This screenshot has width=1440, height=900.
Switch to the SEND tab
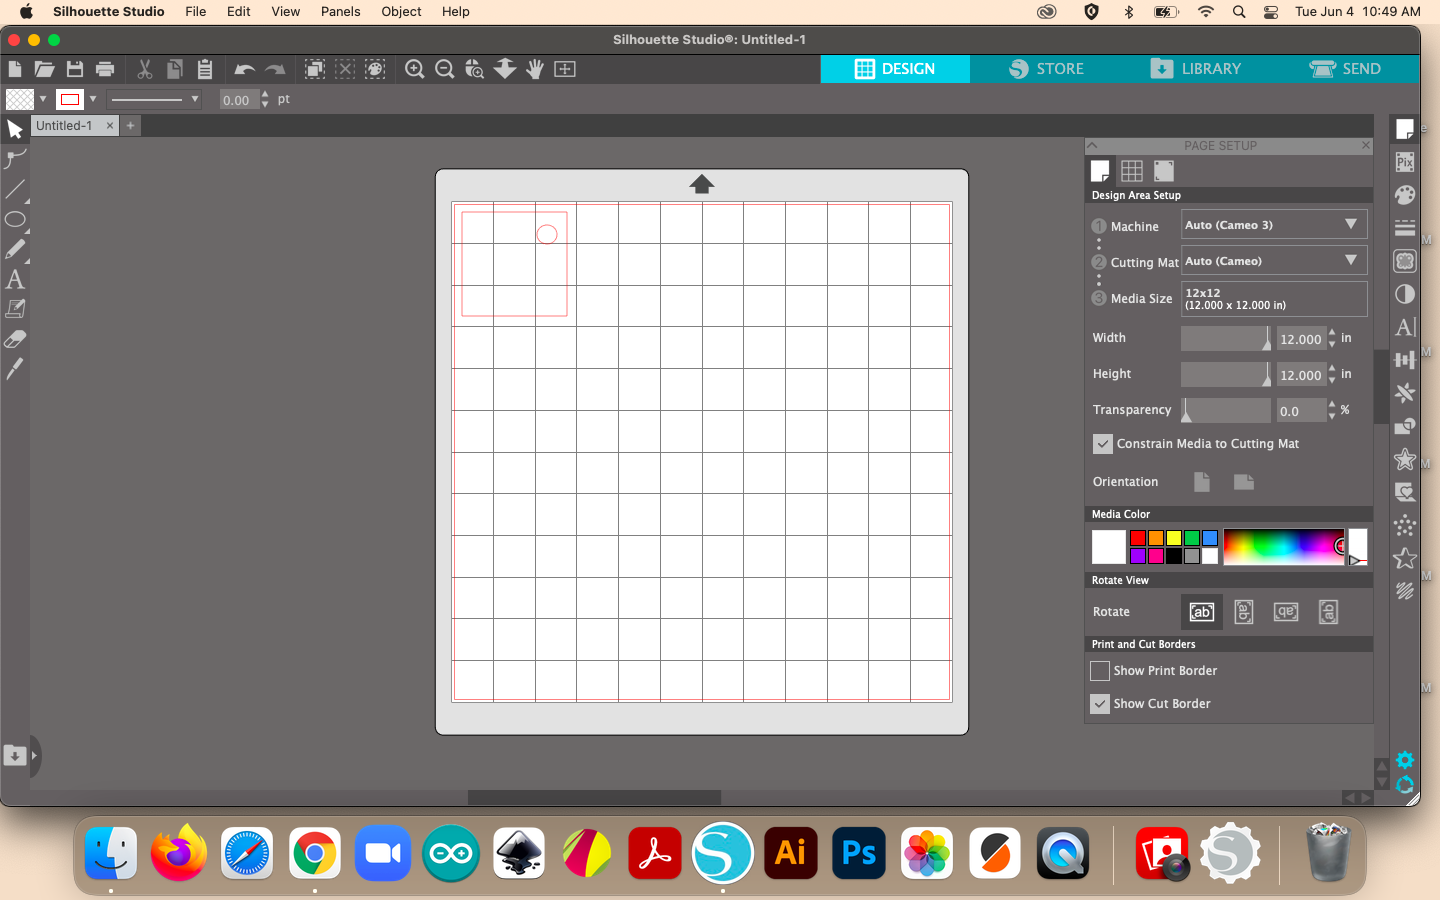[x=1345, y=69]
